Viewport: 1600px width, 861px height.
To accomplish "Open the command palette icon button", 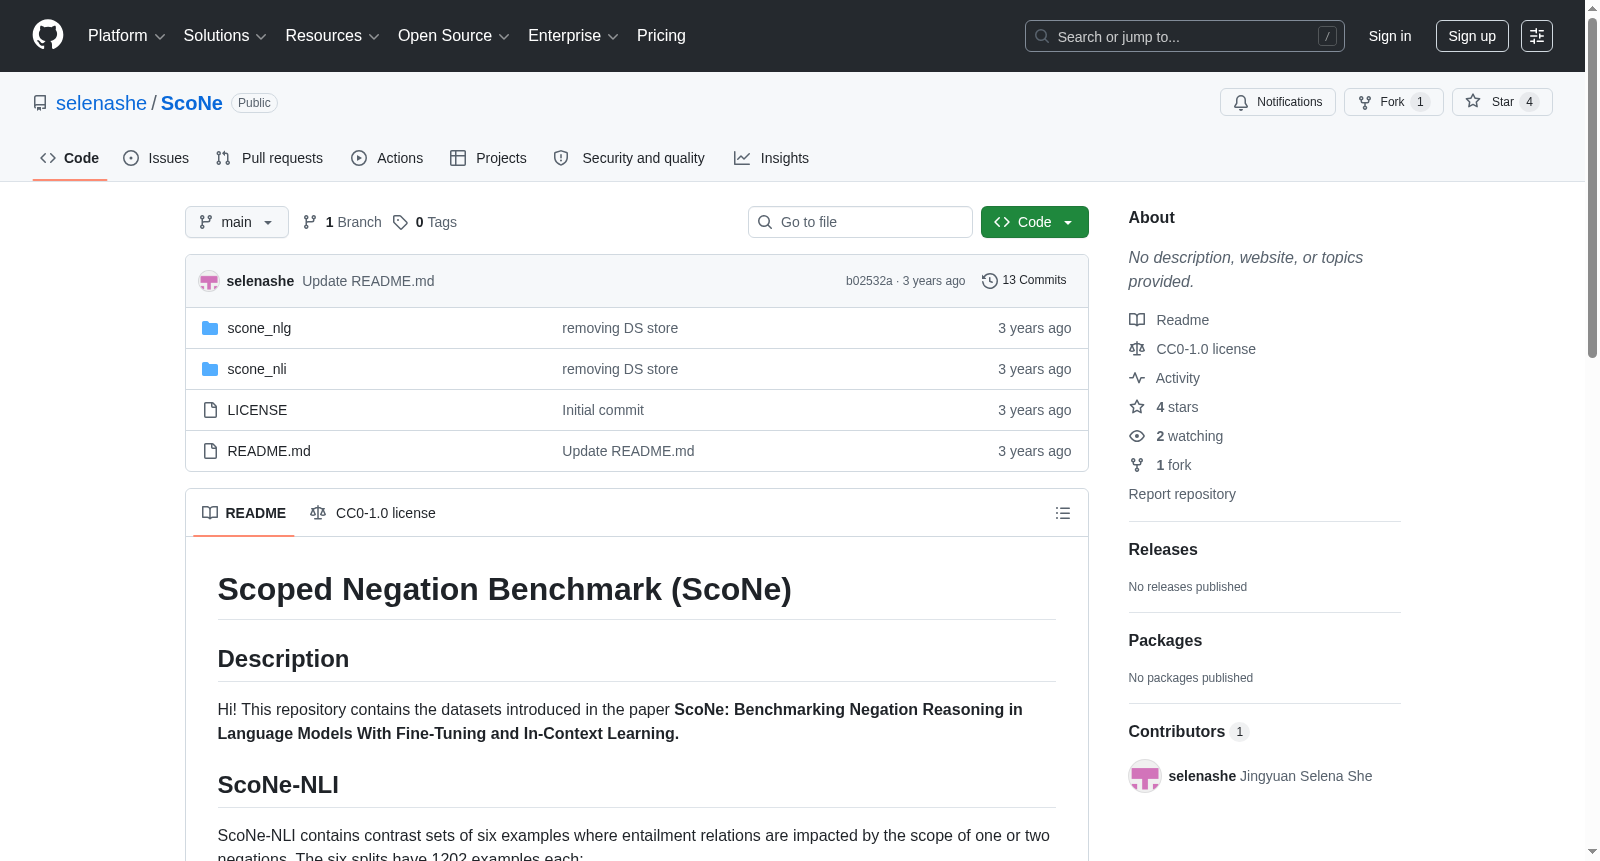I will click(x=1536, y=36).
